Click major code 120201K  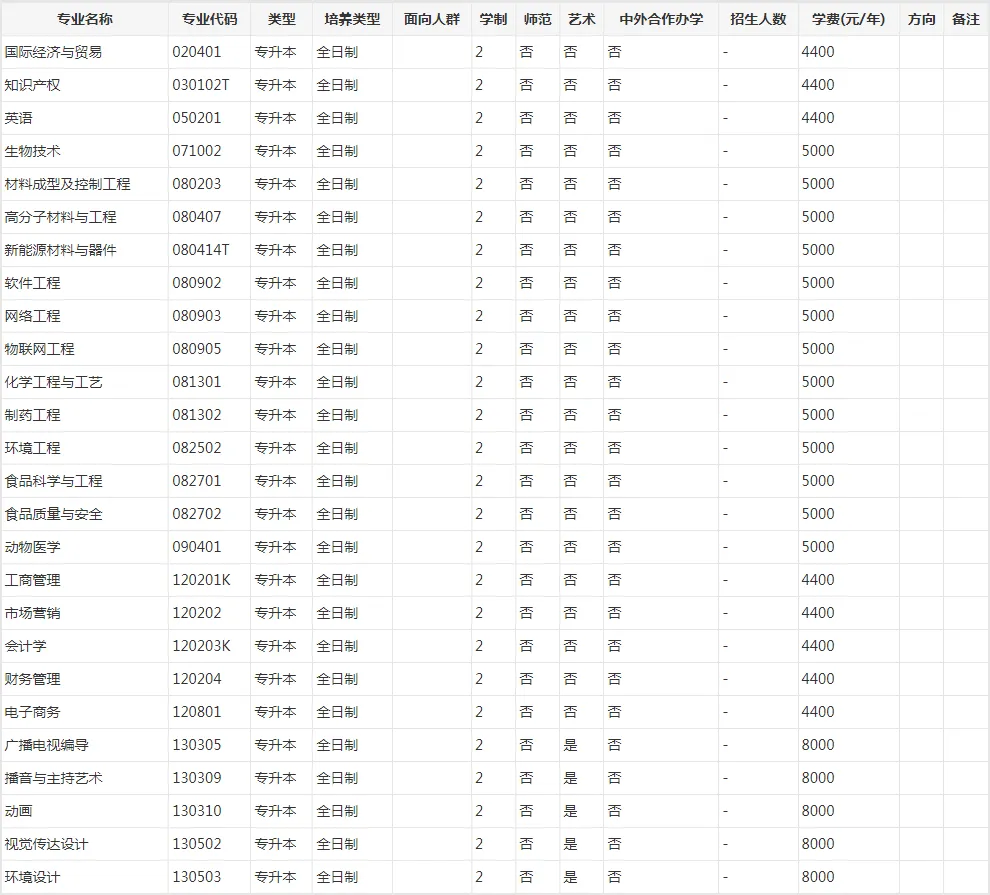[200, 580]
